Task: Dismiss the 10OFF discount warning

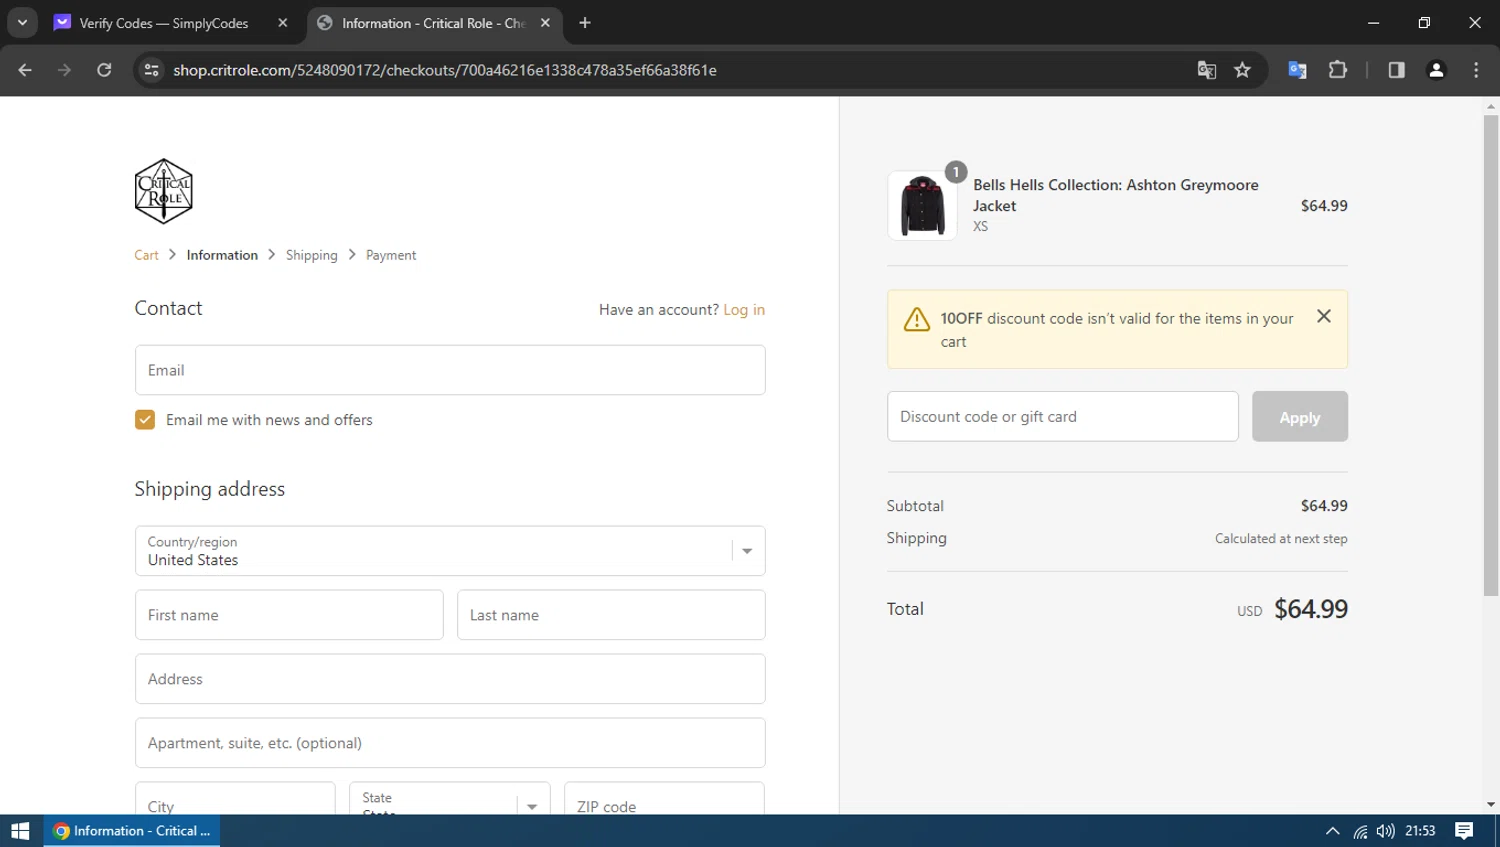Action: [x=1323, y=316]
